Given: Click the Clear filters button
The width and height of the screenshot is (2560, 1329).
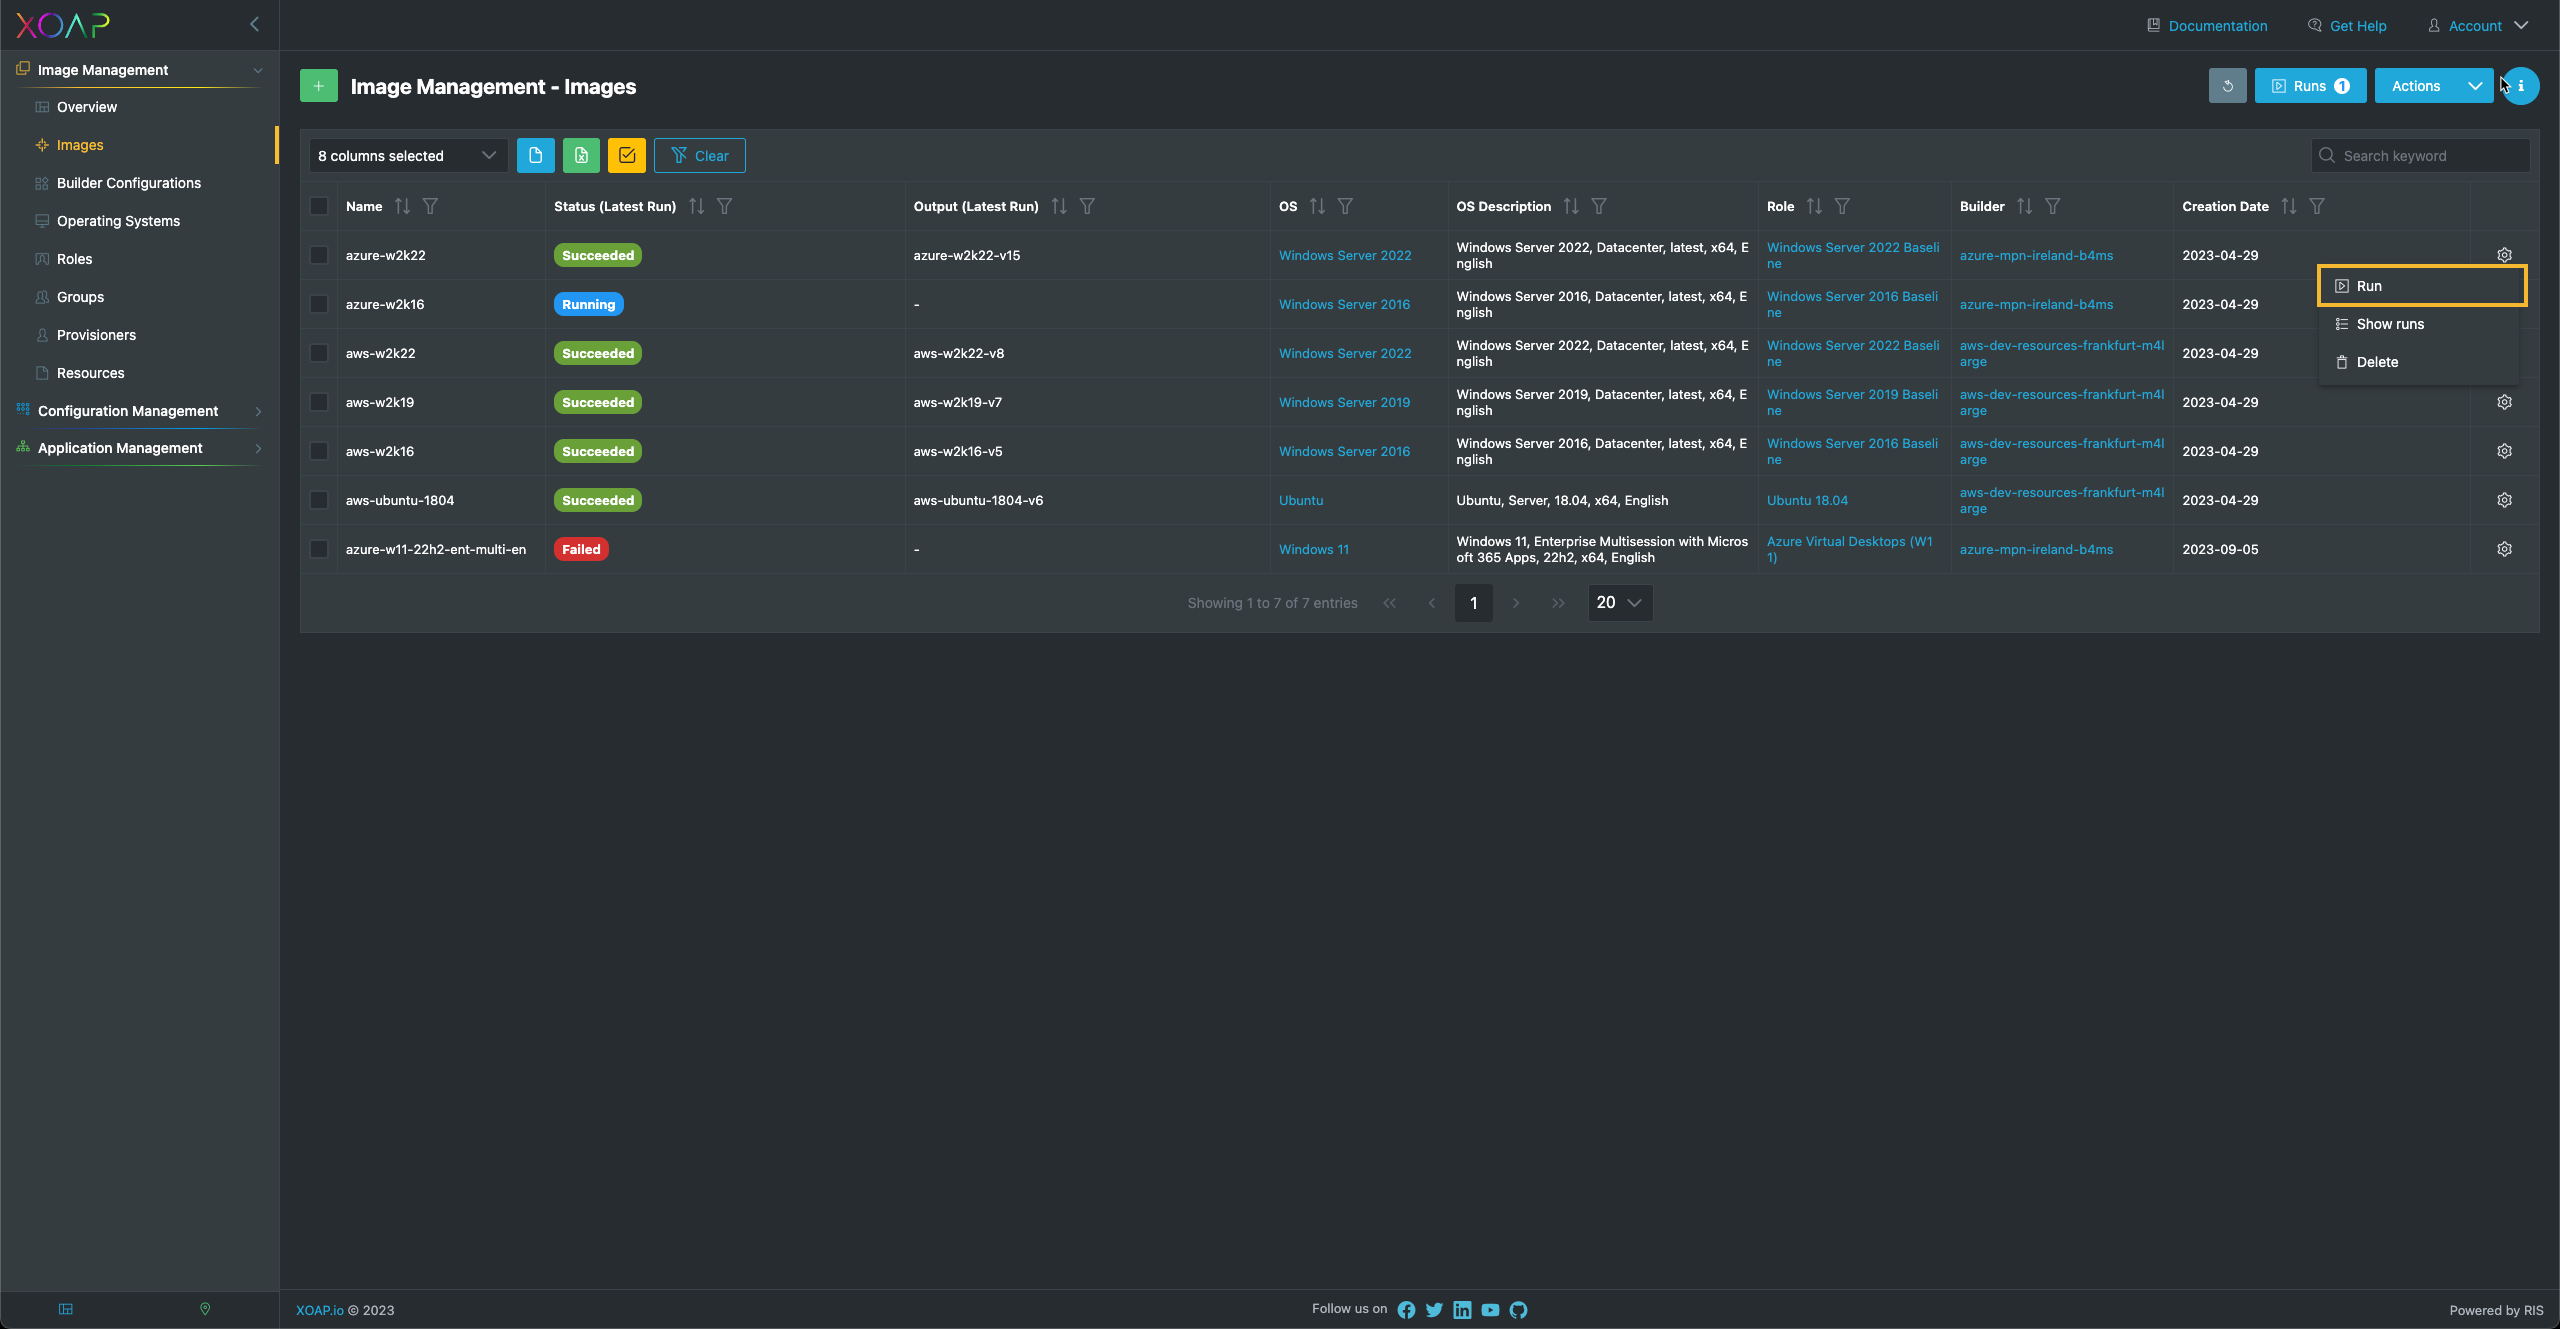Looking at the screenshot, I should [699, 155].
